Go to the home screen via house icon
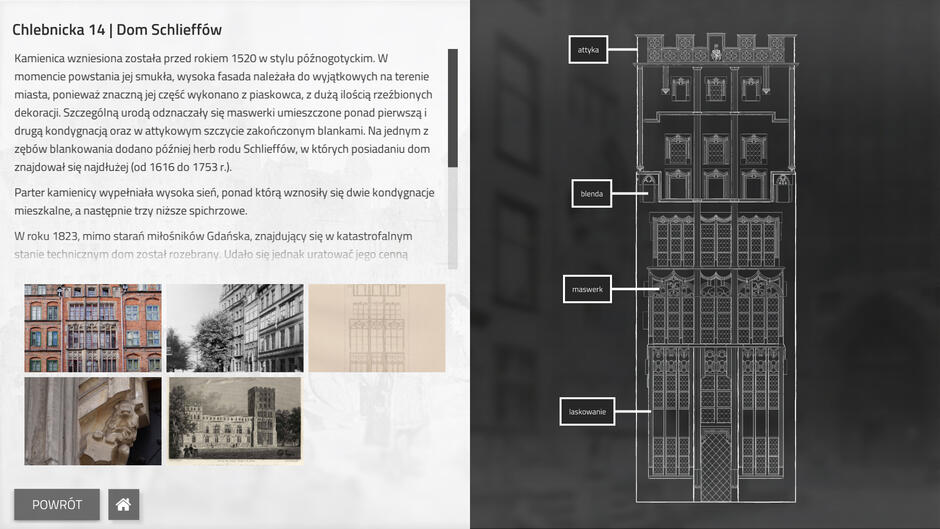Viewport: 940px width, 529px height. 123,504
